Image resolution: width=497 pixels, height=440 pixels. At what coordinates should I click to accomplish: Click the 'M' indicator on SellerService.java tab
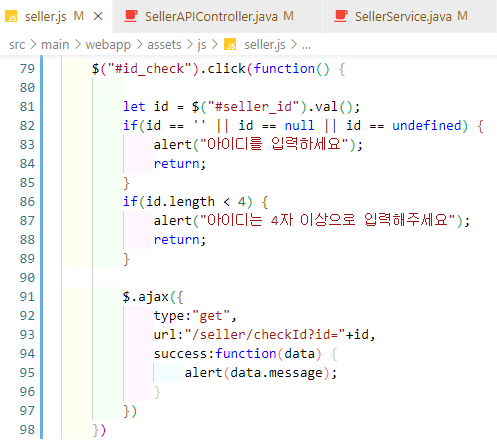point(462,16)
